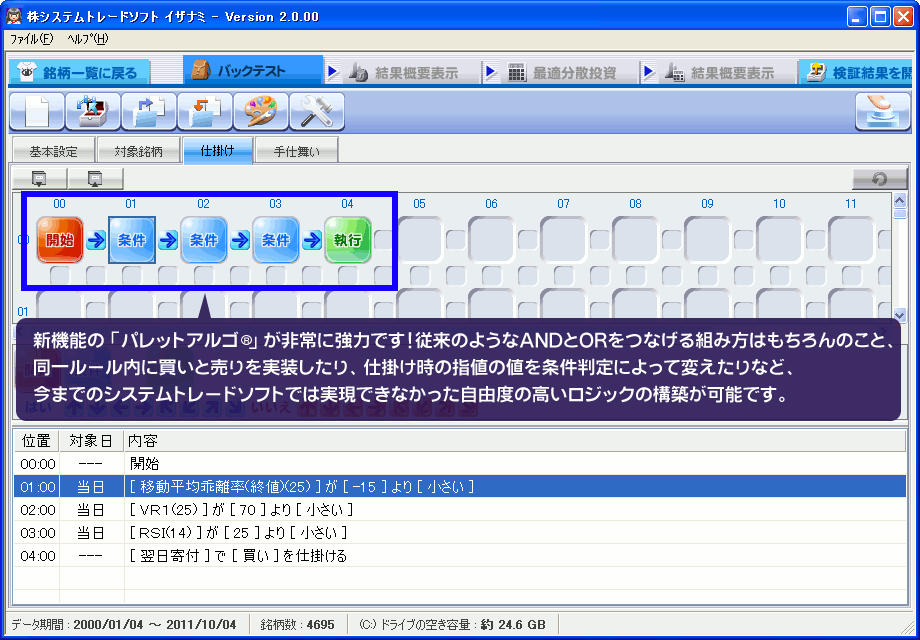Switch to the 対象銘柄 sub-tab
This screenshot has height=640, width=920.
138,151
